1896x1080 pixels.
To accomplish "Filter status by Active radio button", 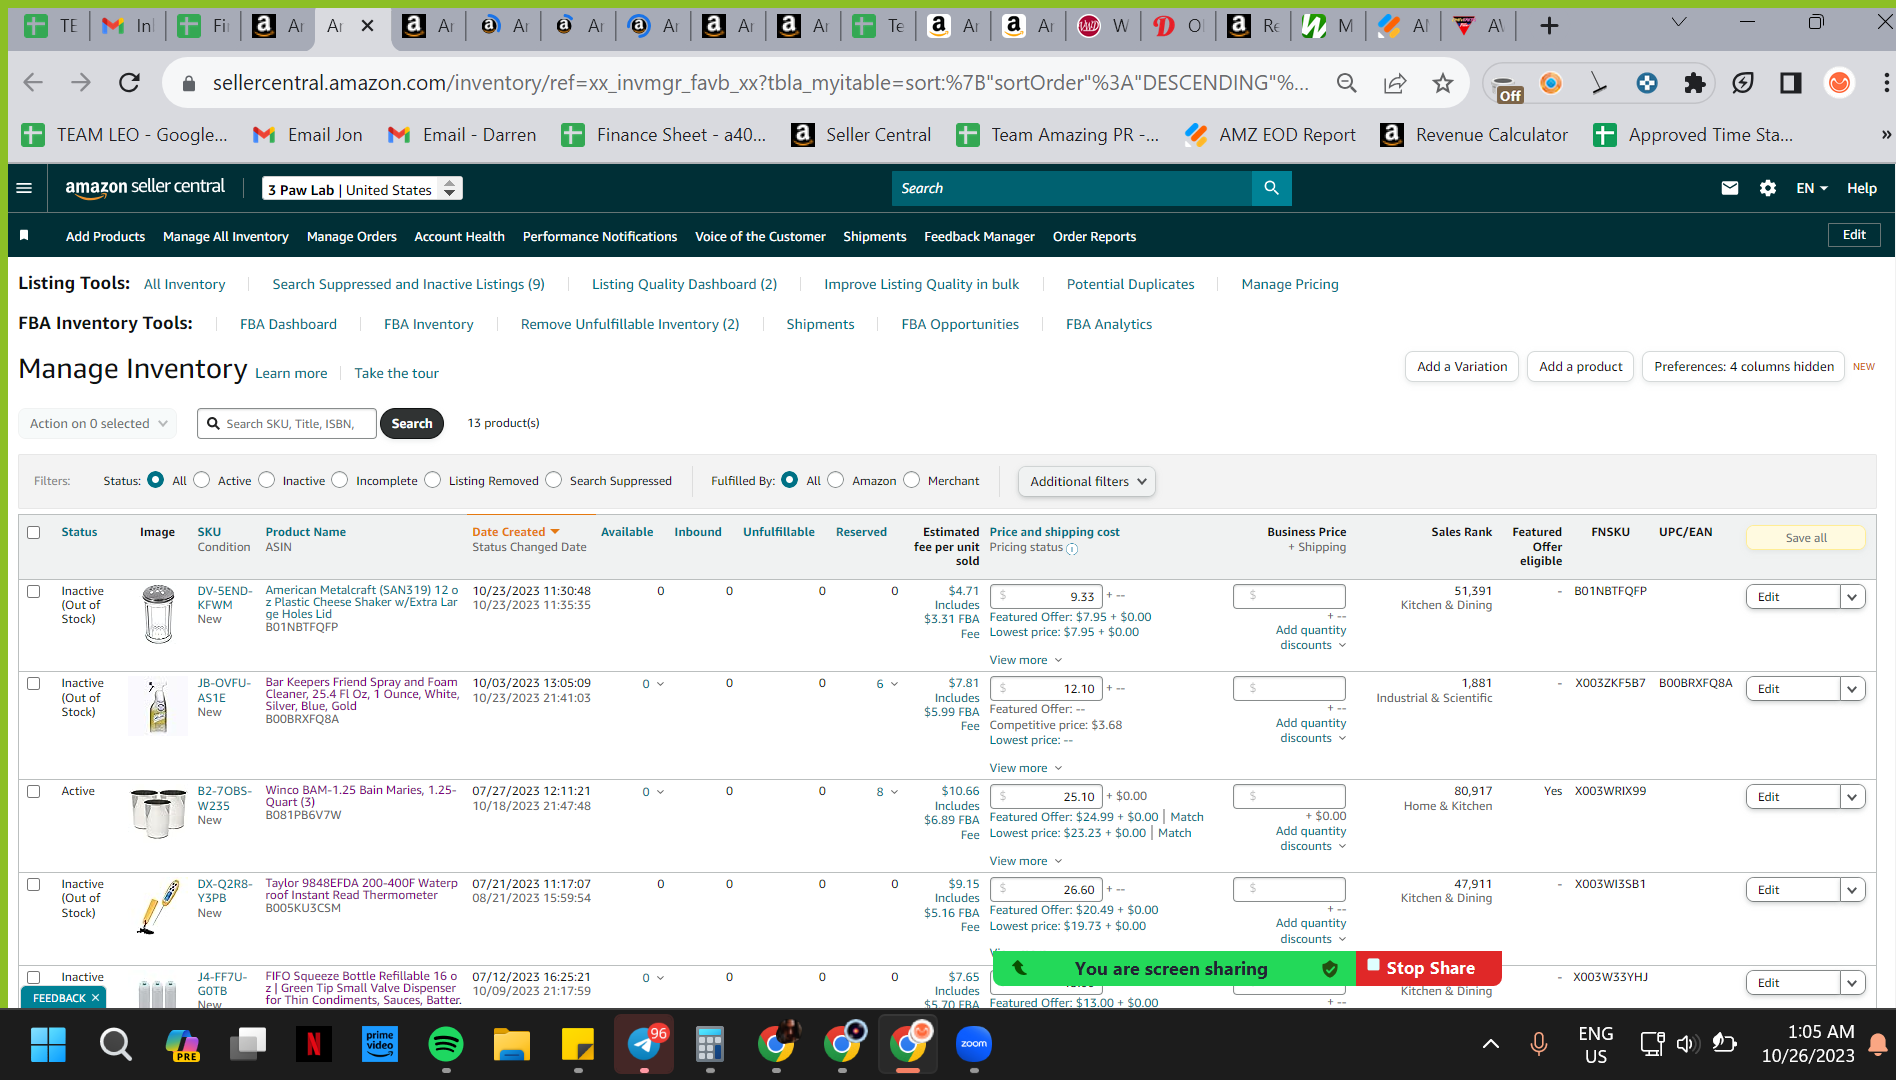I will 202,480.
